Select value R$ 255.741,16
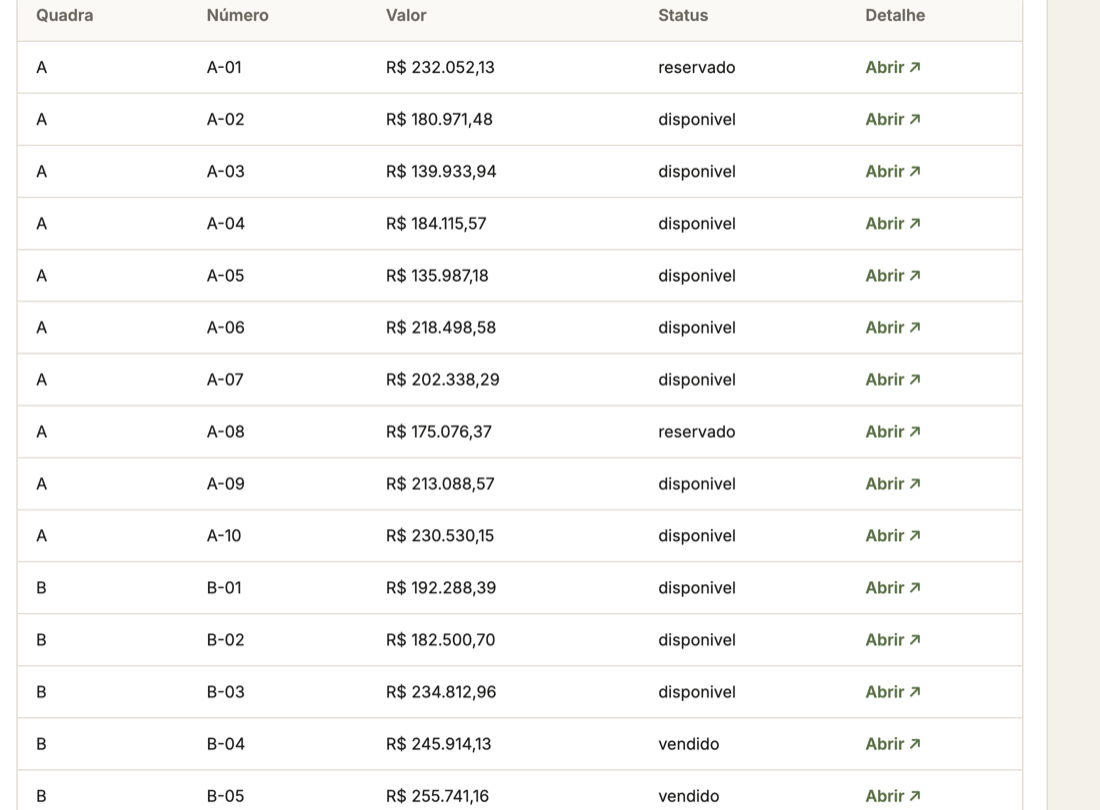The width and height of the screenshot is (1100, 810). pyautogui.click(x=438, y=796)
